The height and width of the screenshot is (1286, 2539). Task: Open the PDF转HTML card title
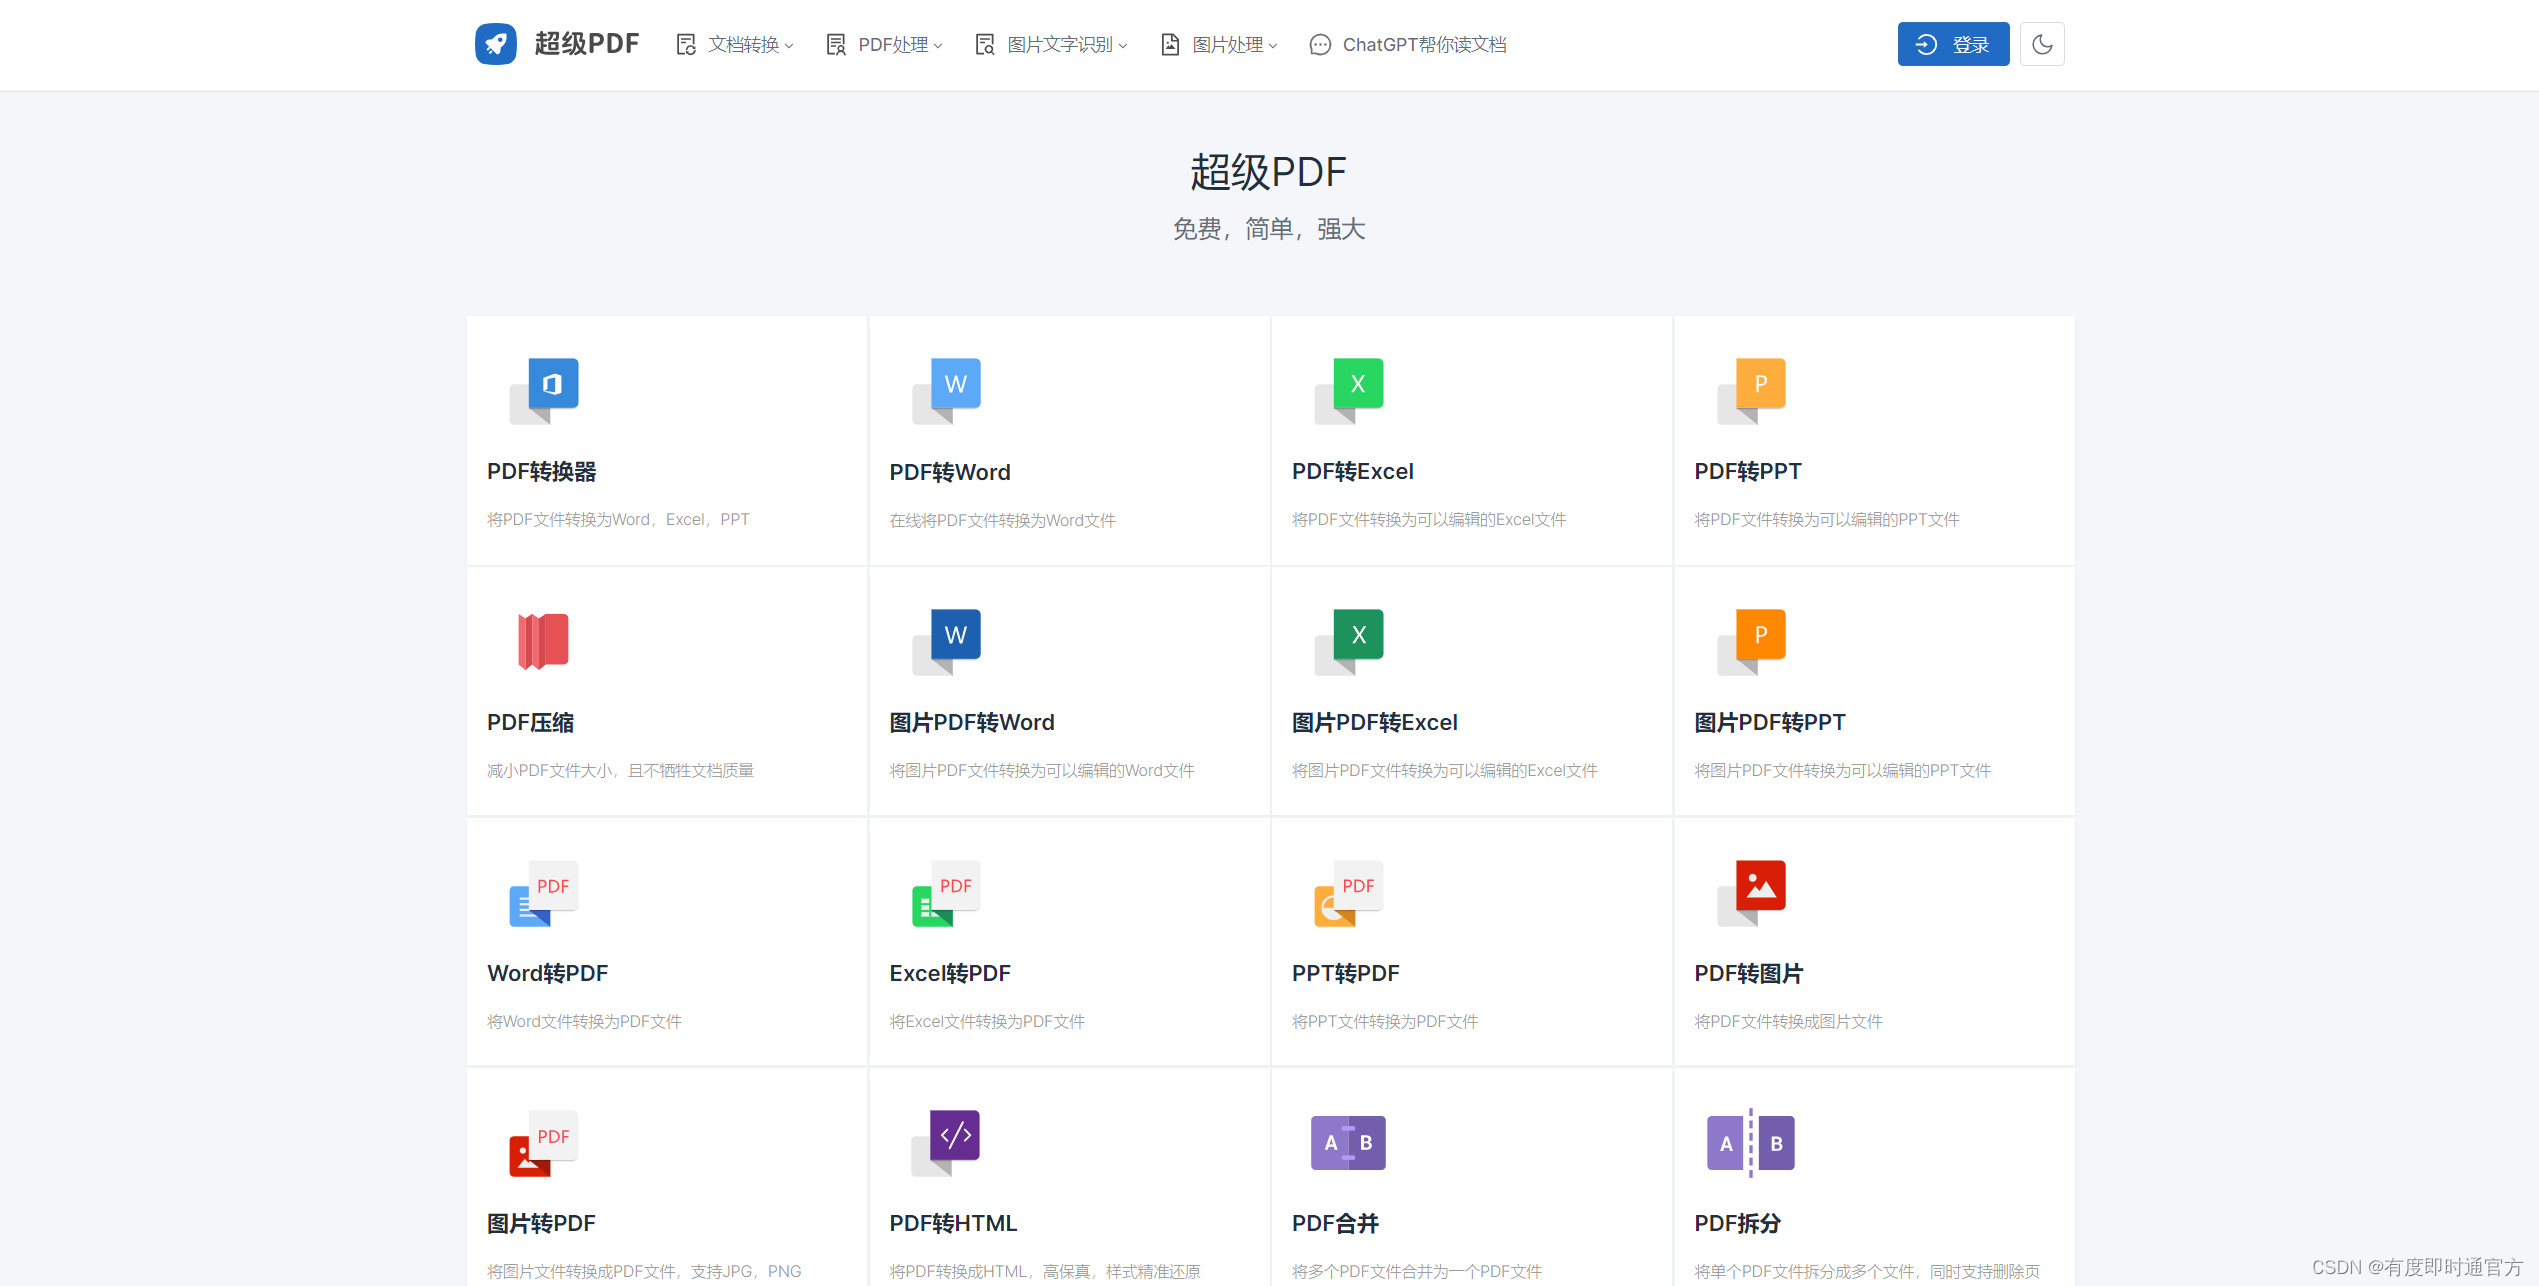point(953,1224)
